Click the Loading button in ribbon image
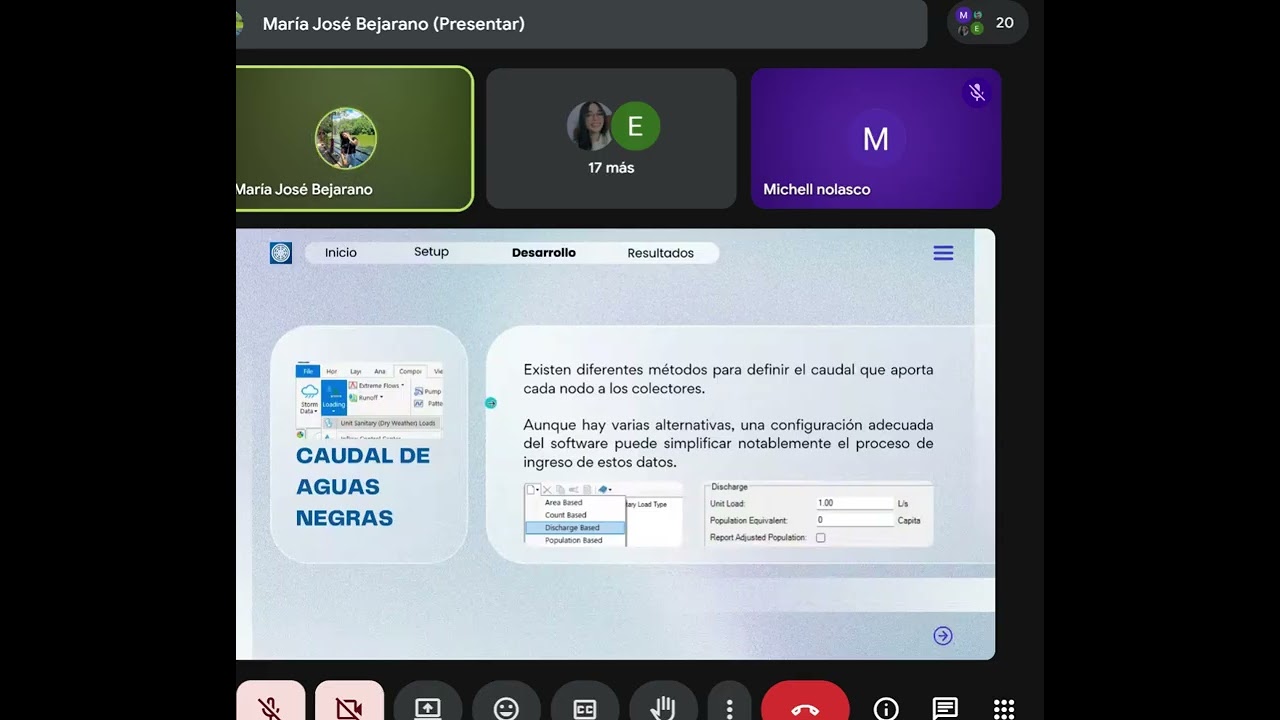 [x=334, y=398]
